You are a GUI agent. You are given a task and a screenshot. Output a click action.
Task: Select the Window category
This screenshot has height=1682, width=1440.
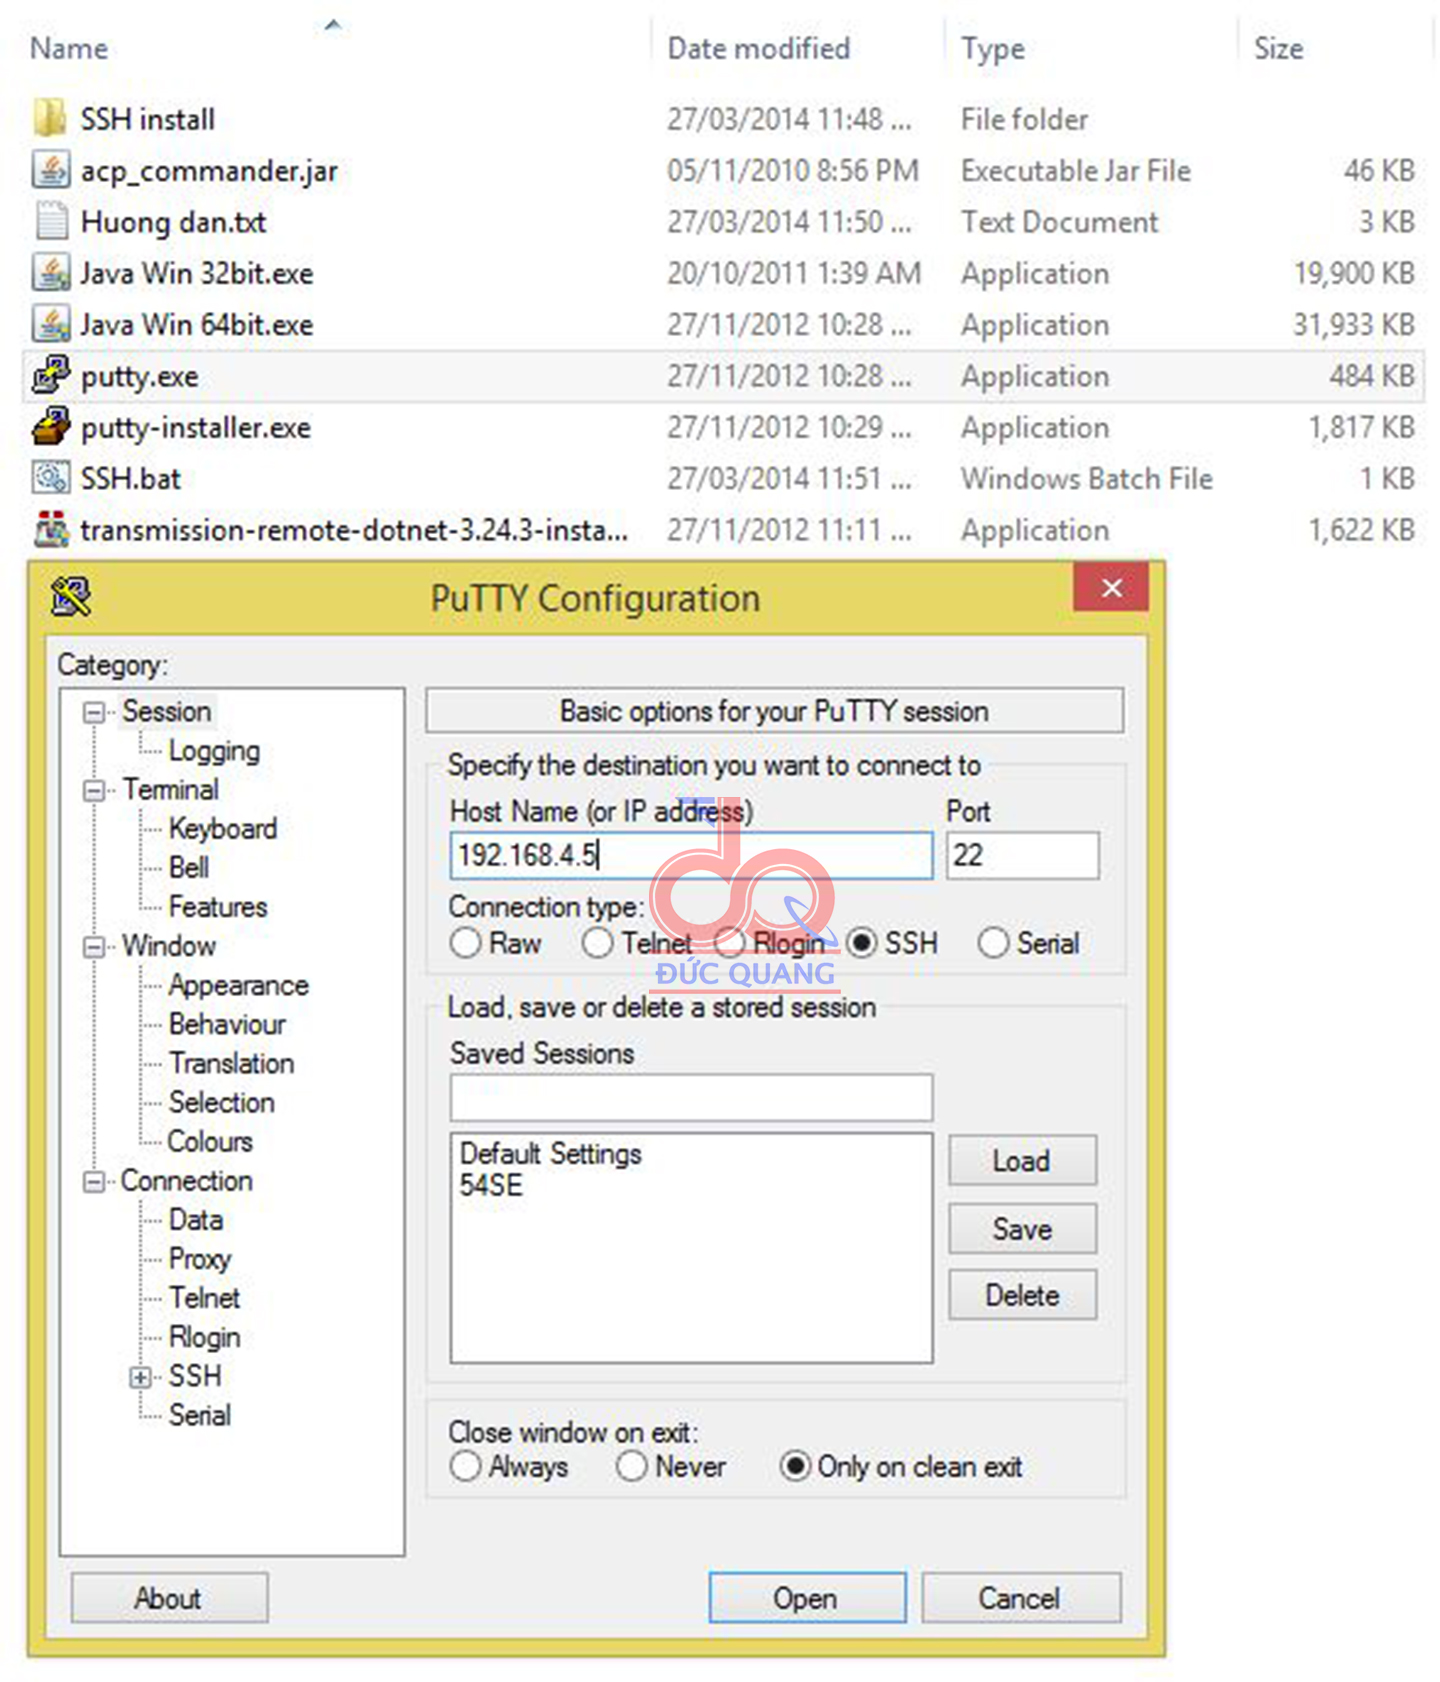coord(168,945)
